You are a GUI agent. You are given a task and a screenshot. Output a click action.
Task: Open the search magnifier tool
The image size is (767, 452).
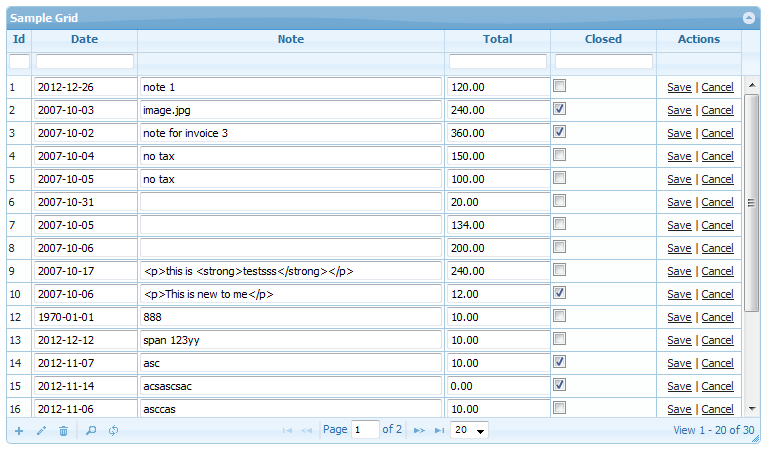pyautogui.click(x=90, y=430)
